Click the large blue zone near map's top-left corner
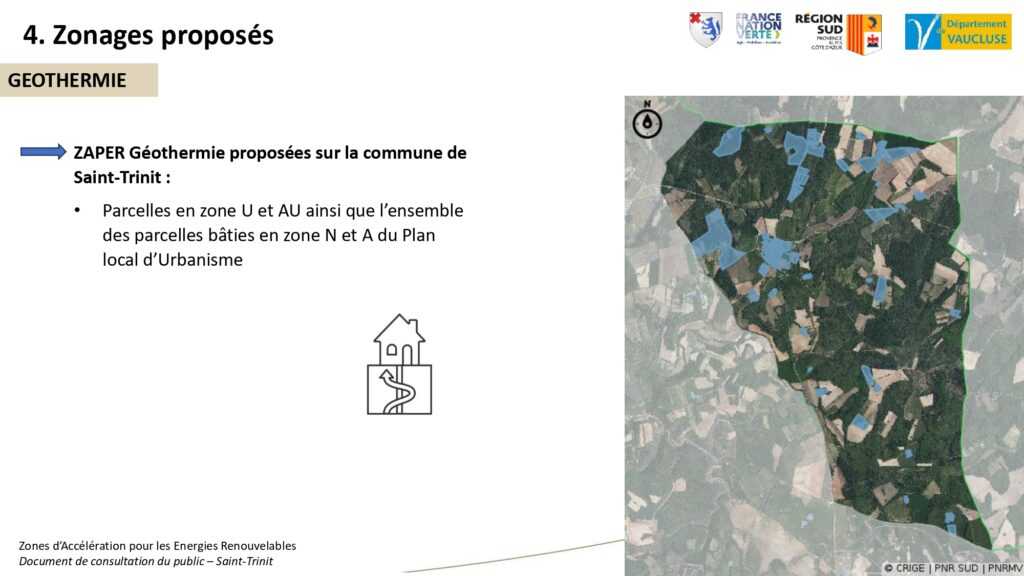1024x576 pixels. pos(728,140)
